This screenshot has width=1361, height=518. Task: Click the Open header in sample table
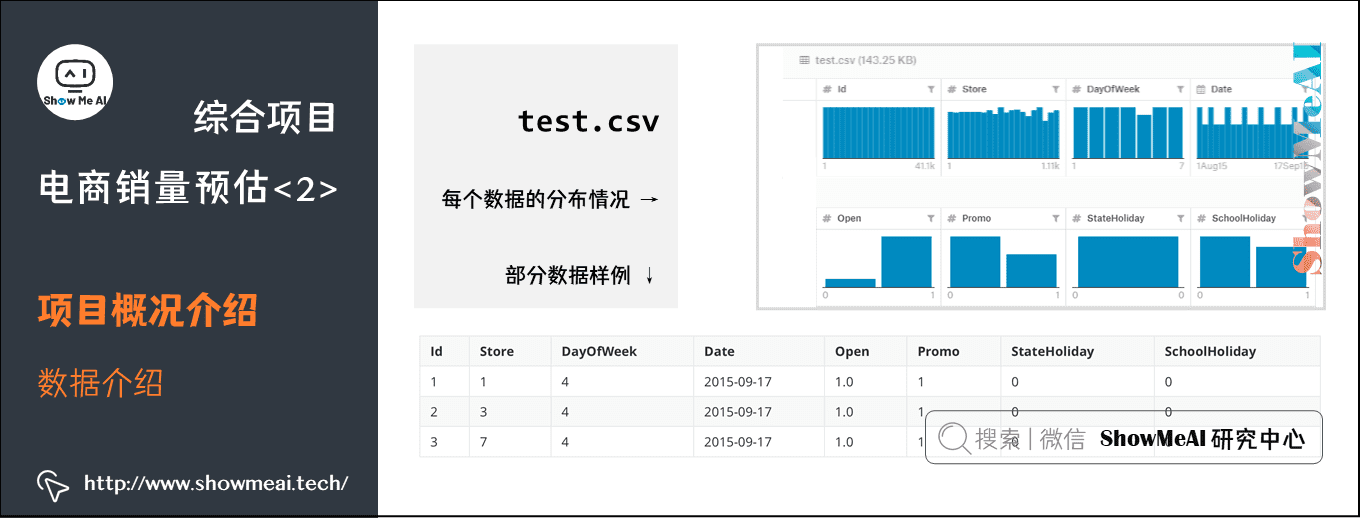tap(852, 352)
